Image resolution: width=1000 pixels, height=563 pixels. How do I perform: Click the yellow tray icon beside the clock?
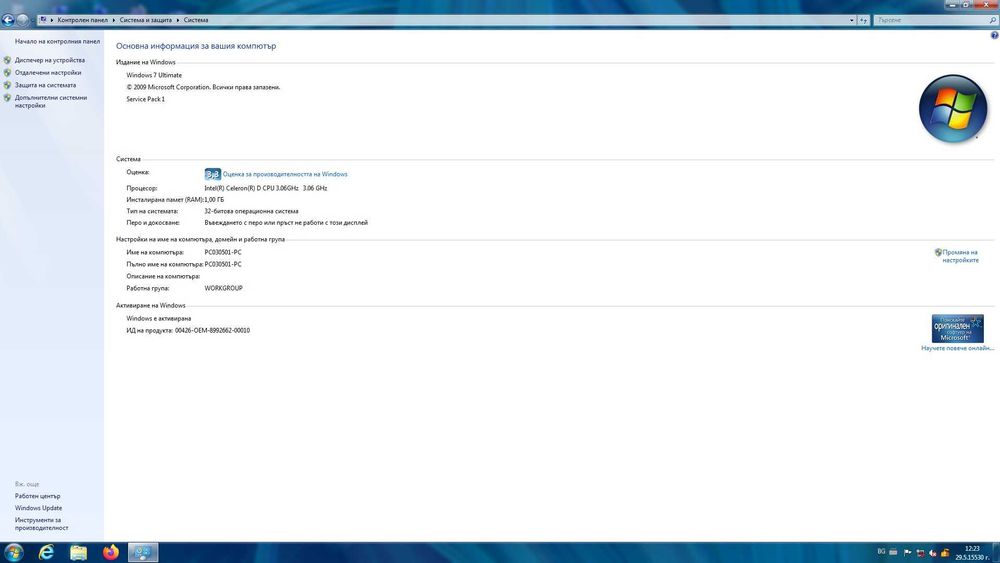[x=945, y=553]
